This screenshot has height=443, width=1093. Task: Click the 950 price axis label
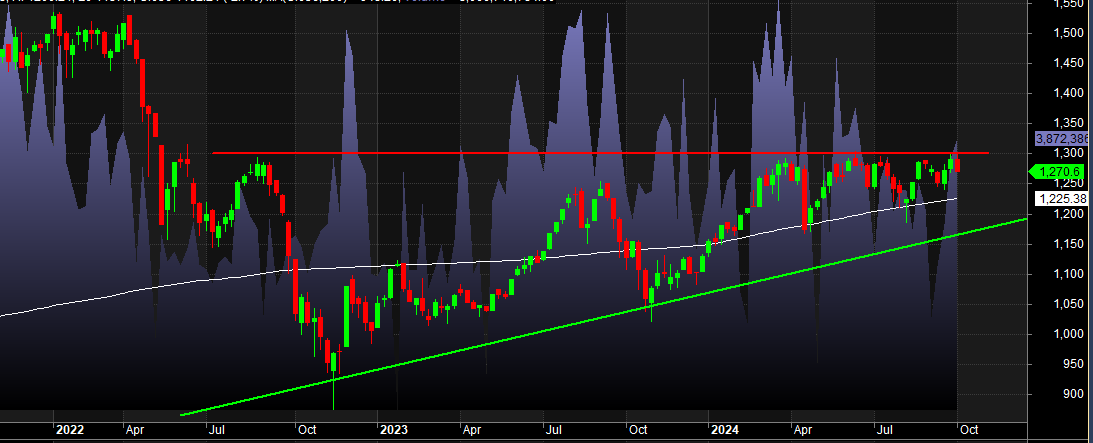click(1074, 364)
